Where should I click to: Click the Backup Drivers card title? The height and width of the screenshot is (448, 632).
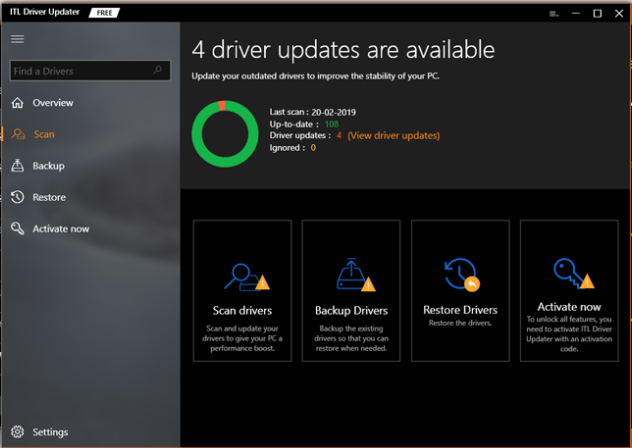[x=351, y=310]
